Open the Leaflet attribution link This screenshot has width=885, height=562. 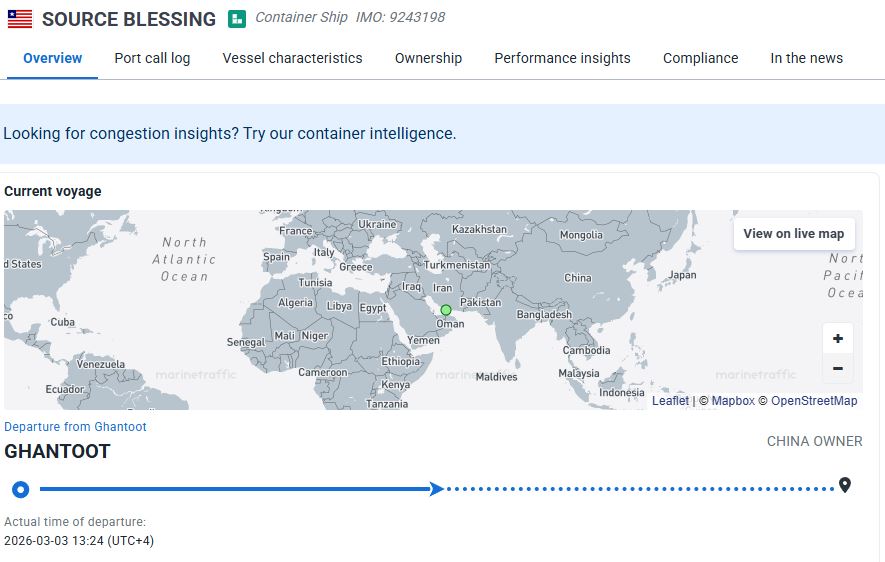tap(670, 401)
